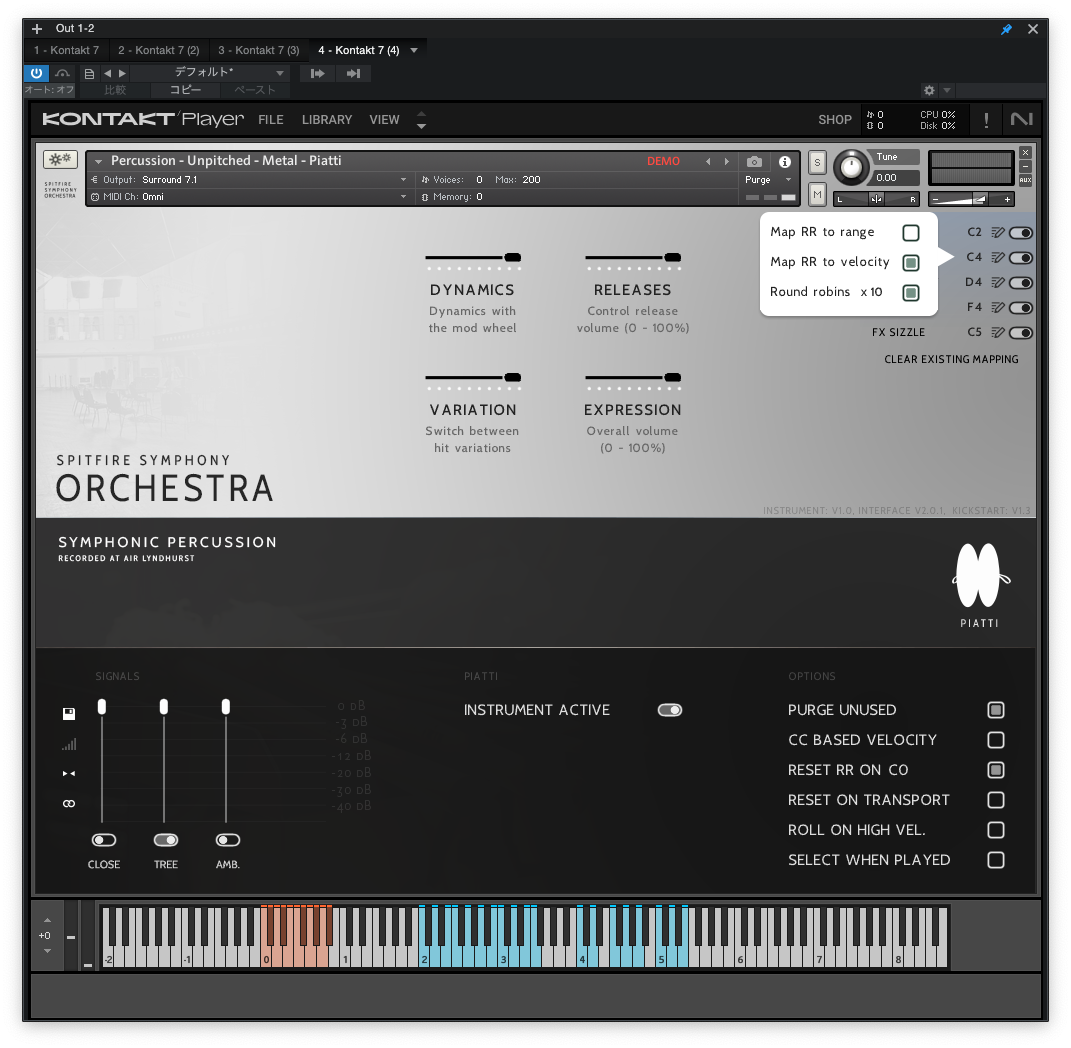This screenshot has width=1071, height=1048.
Task: Click the edit icon beside C2
Action: point(998,233)
